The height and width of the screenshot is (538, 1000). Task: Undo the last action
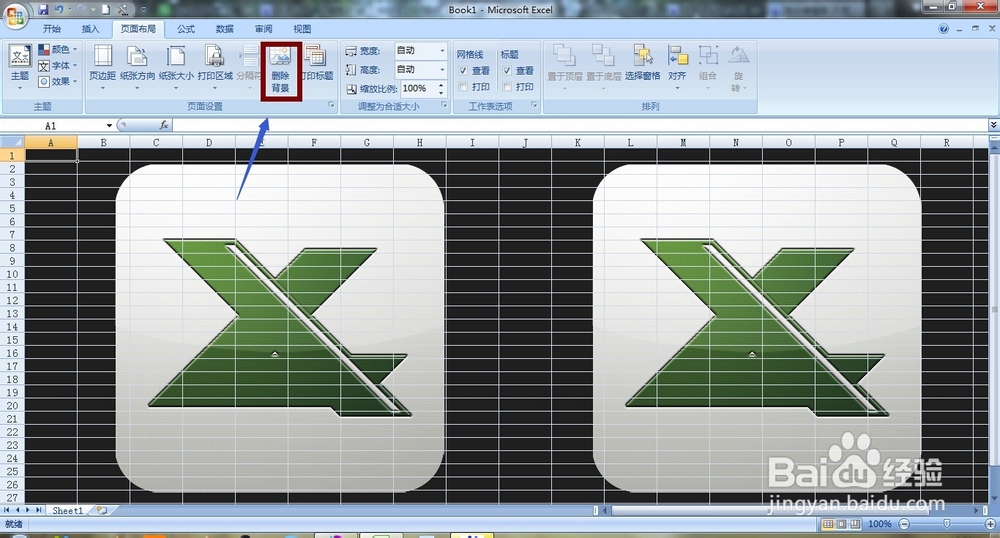(59, 10)
